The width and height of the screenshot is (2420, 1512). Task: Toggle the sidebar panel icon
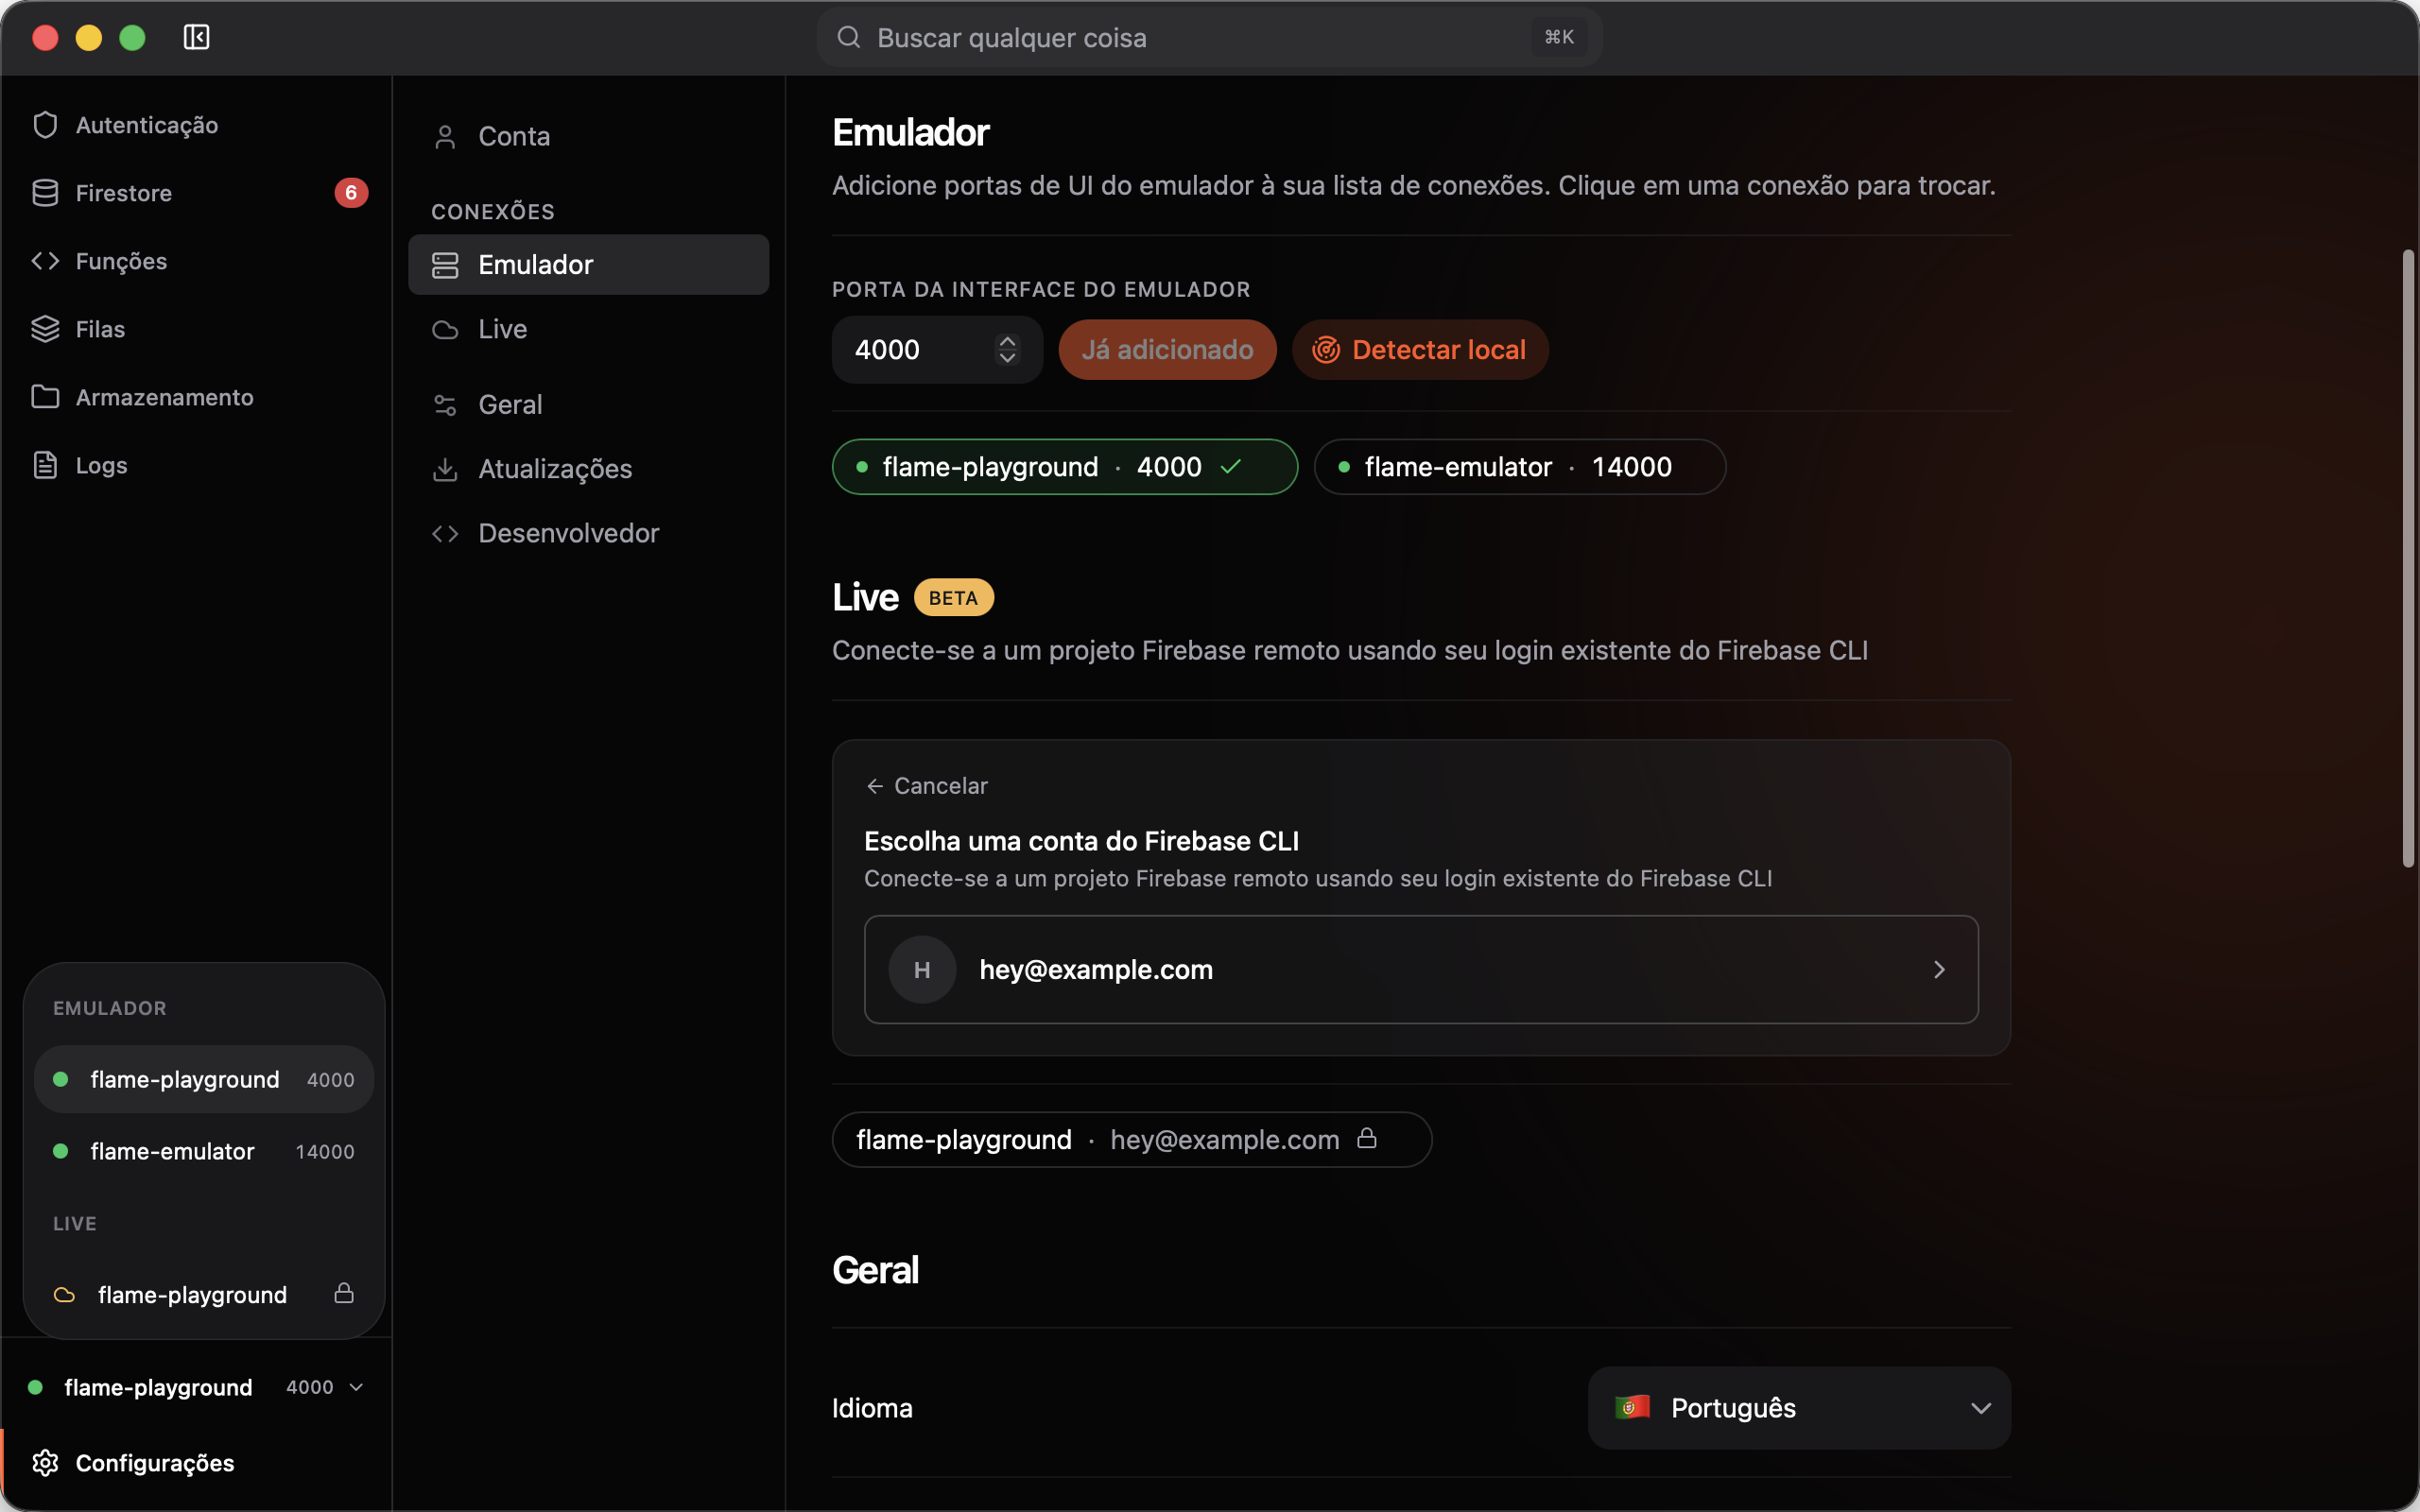tap(196, 37)
